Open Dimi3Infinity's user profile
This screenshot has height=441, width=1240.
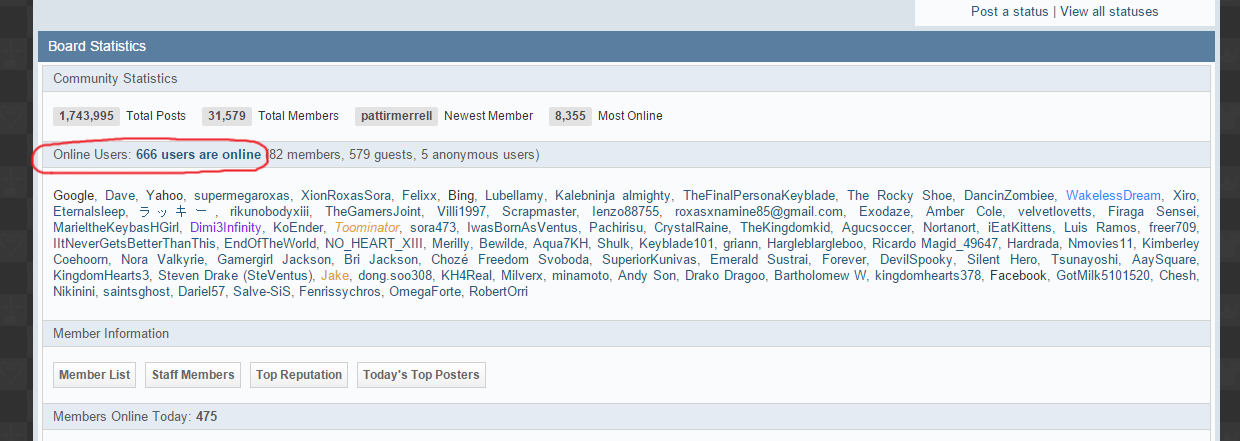(x=226, y=228)
